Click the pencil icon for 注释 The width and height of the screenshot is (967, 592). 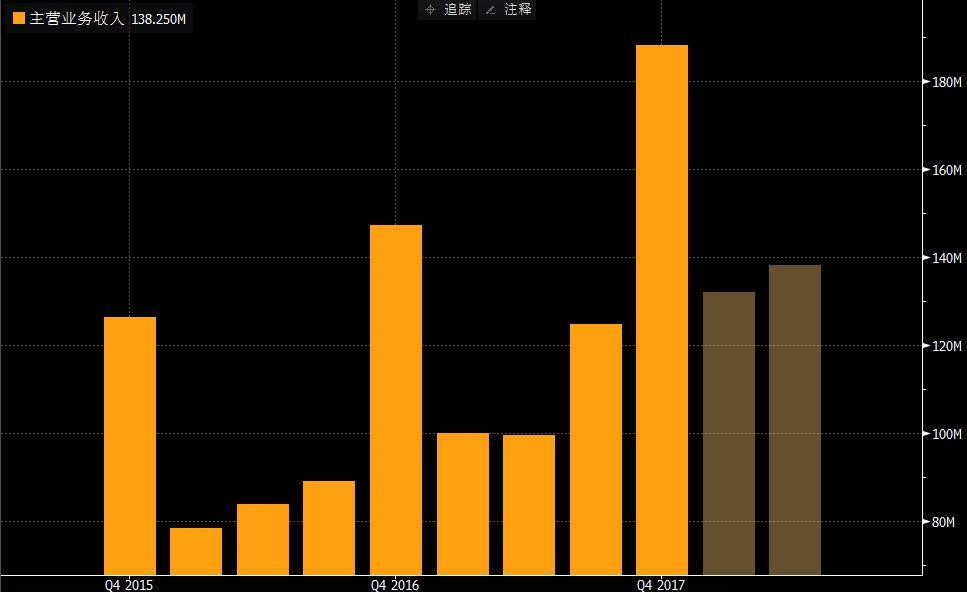(490, 9)
